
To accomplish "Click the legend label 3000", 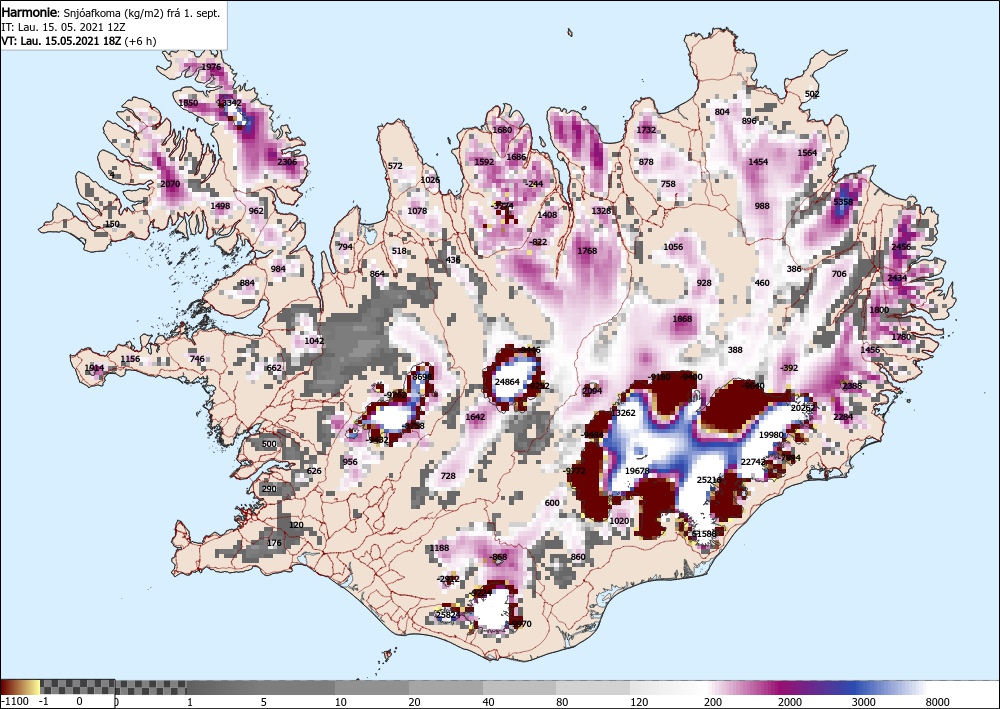I will pos(863,702).
